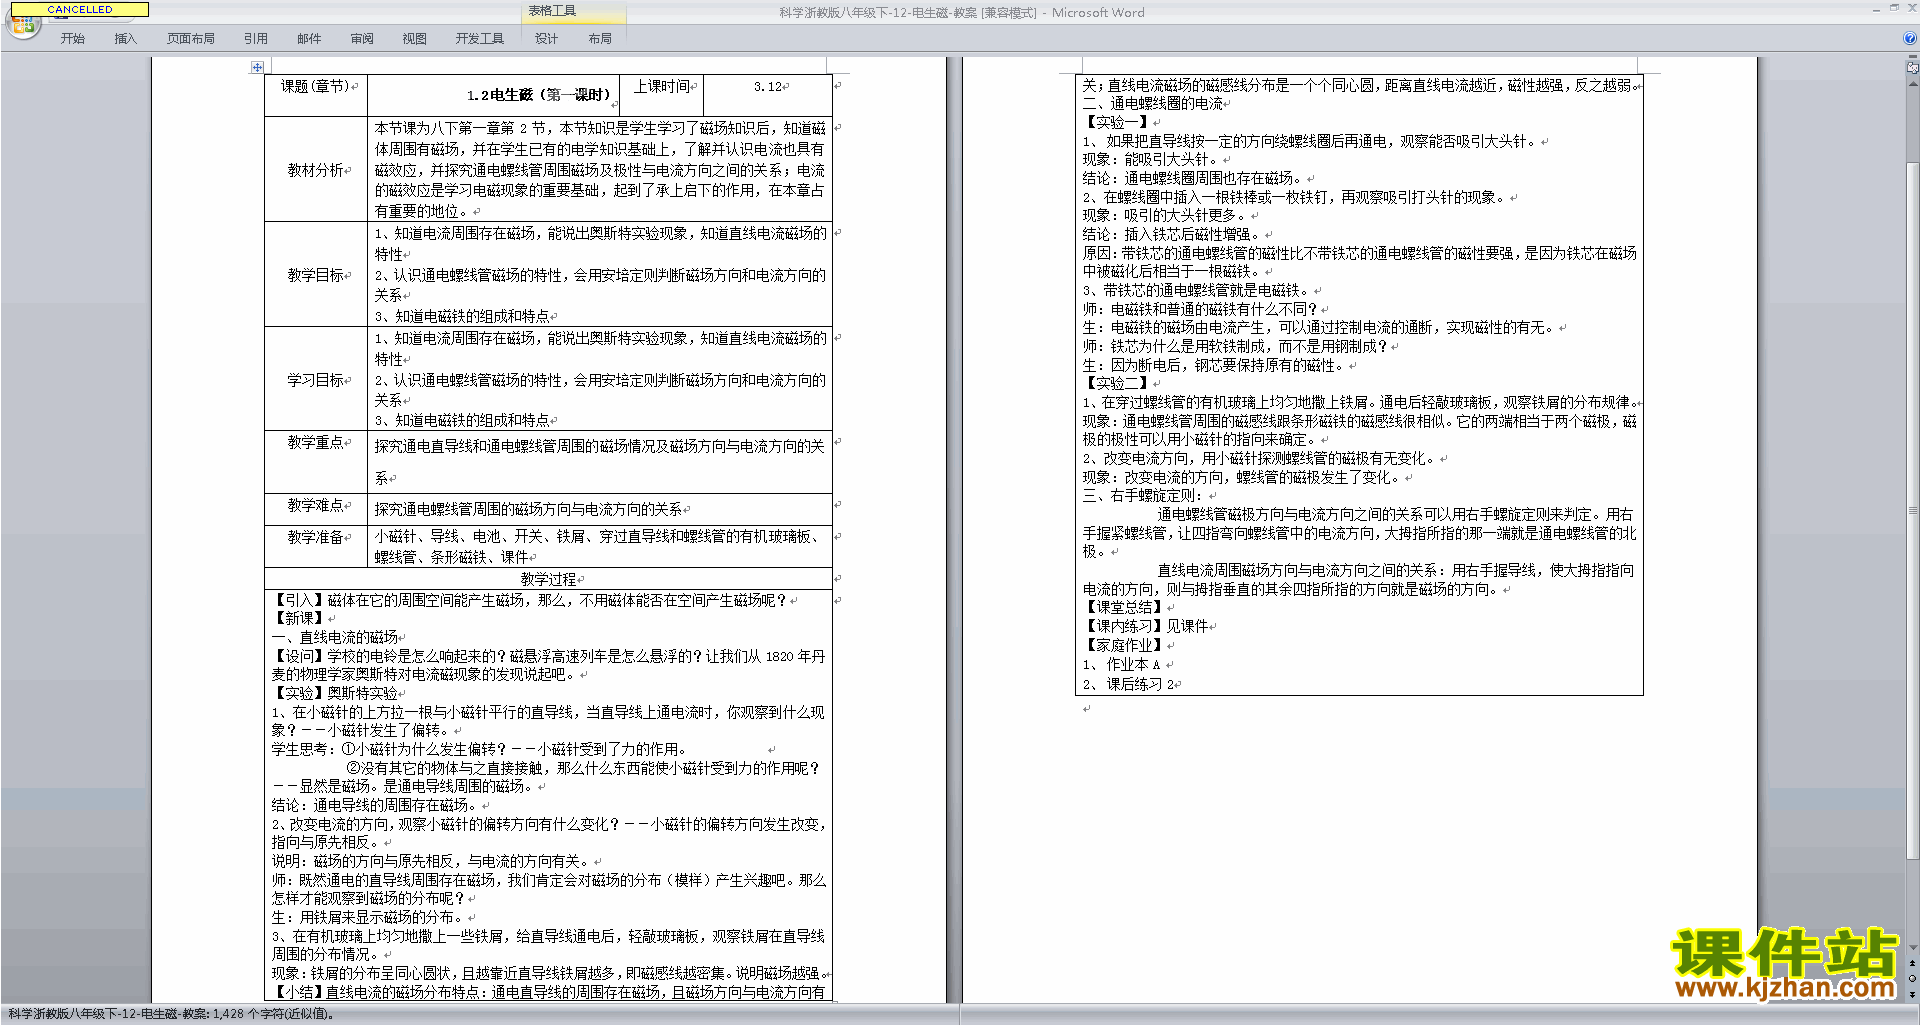Screen dimensions: 1920x1025
Task: Open the Word Help question-mark icon
Action: (1910, 38)
